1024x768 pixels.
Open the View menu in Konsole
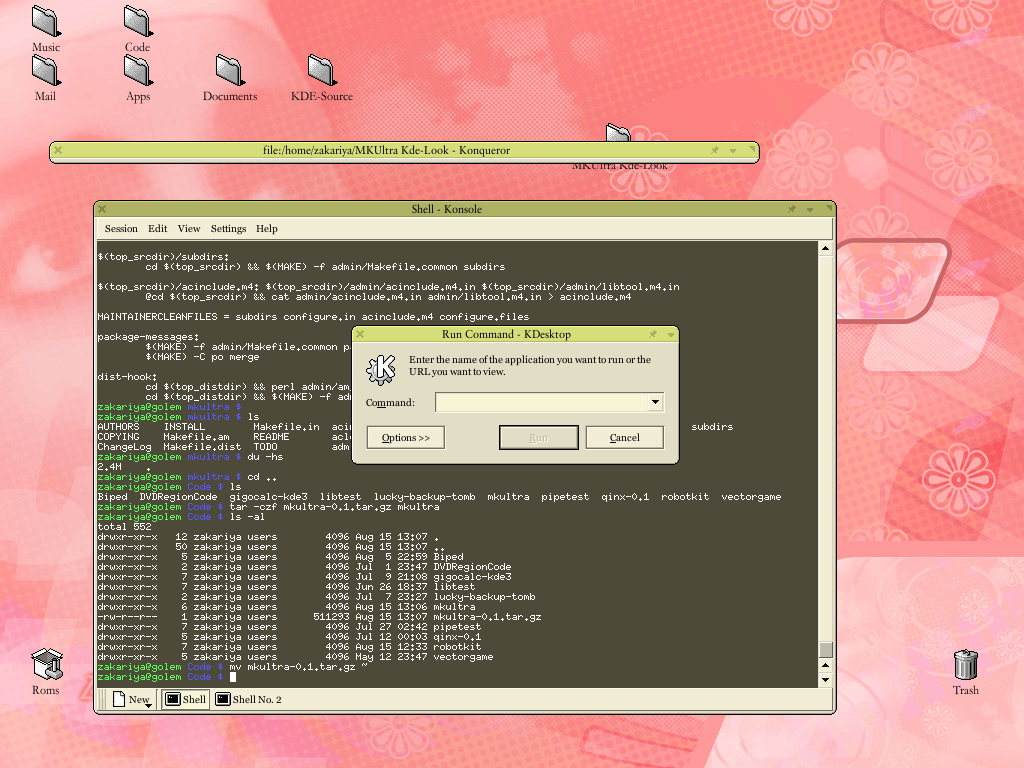(x=189, y=229)
